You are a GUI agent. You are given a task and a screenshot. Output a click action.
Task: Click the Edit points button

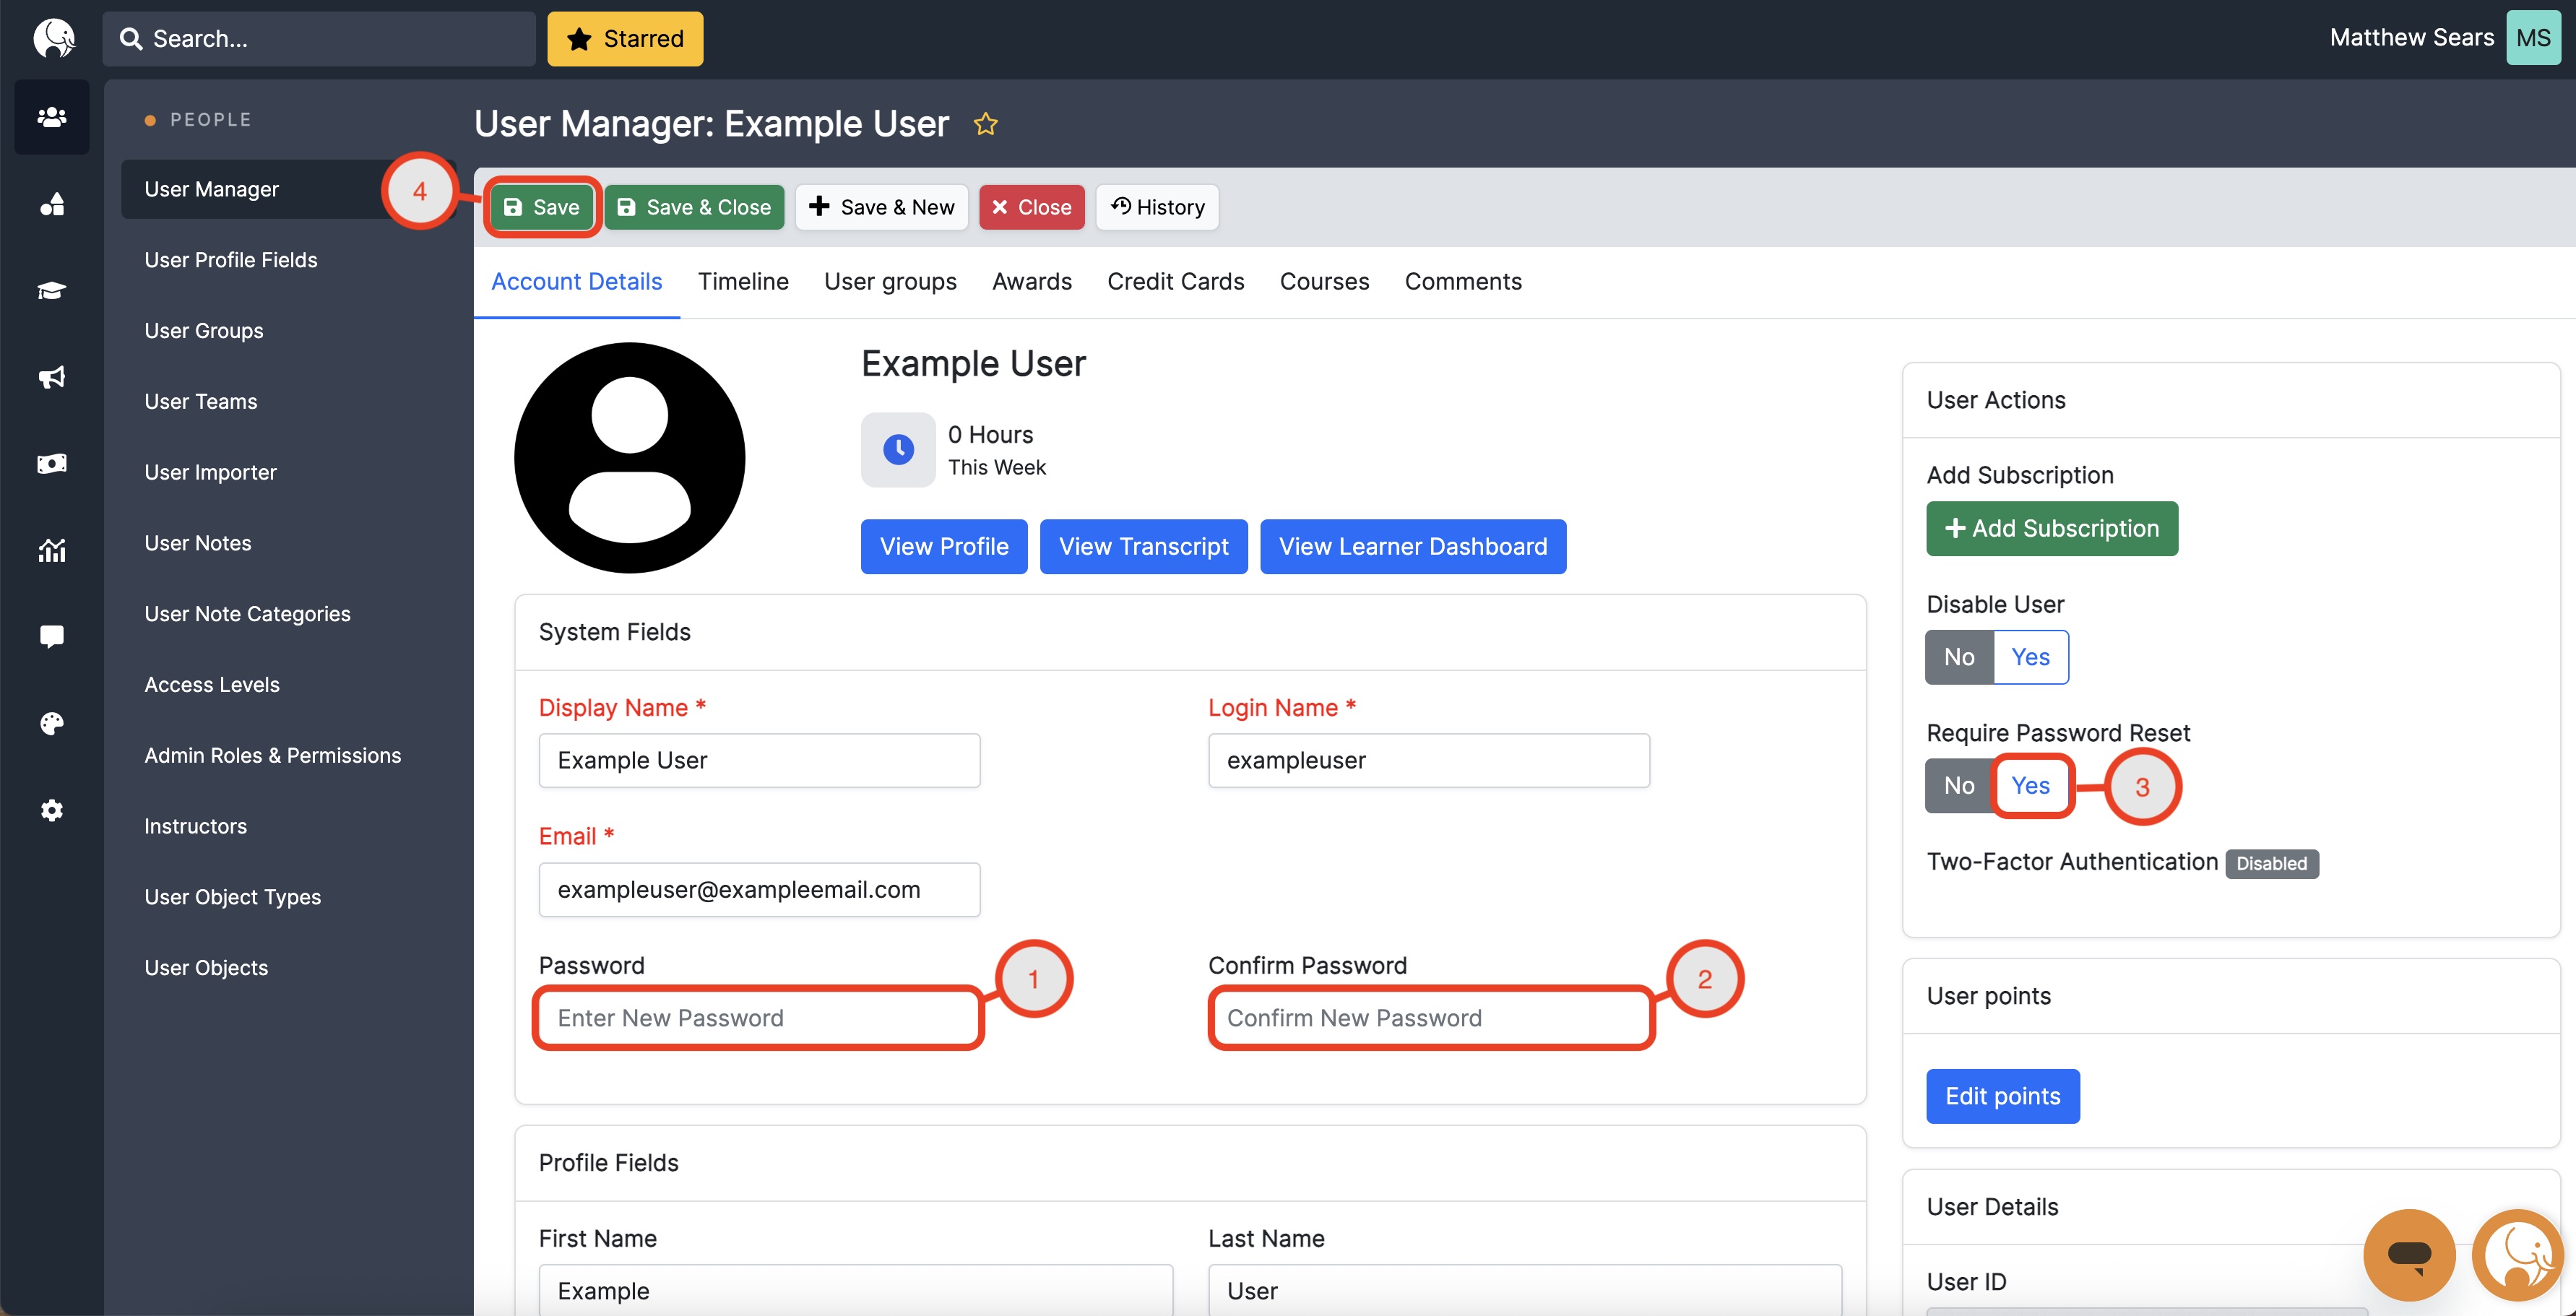coord(2002,1096)
